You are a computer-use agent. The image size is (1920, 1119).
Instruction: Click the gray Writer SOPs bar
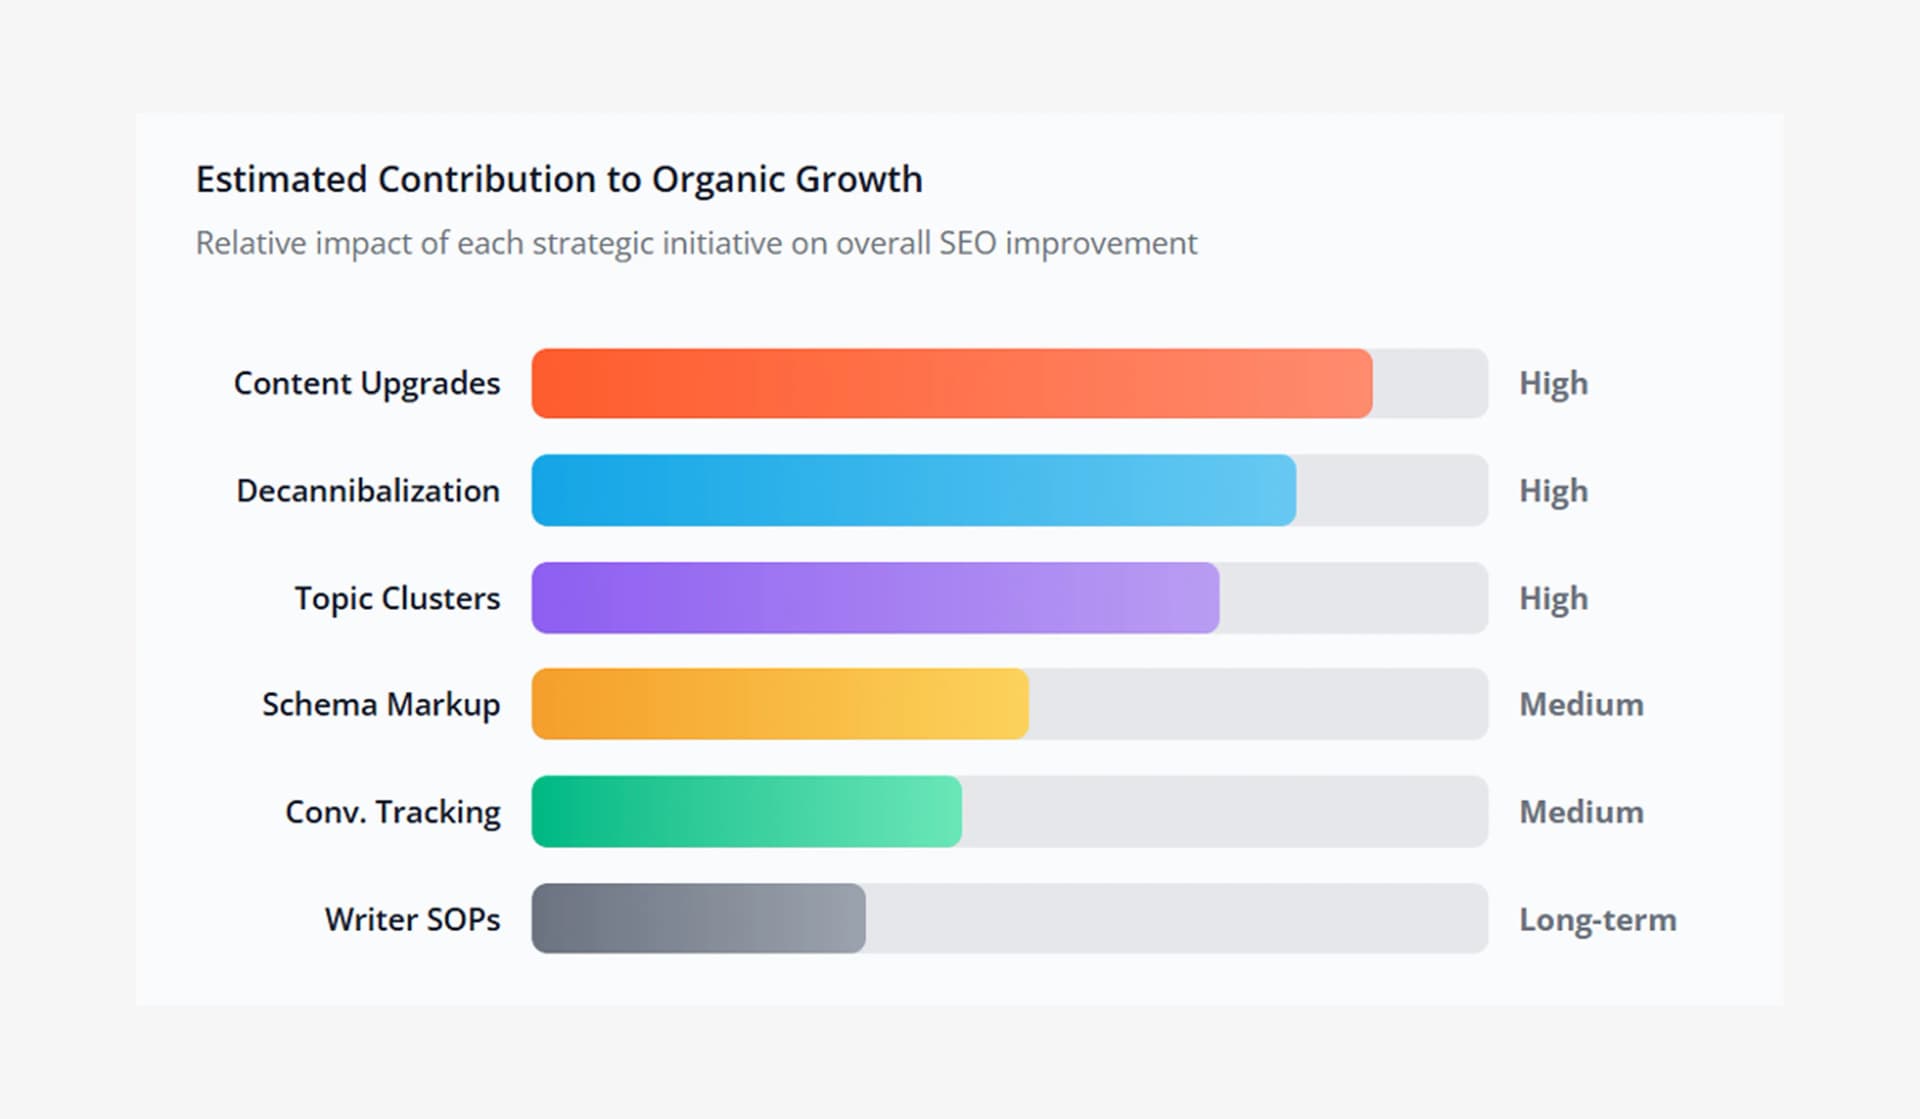pos(698,918)
